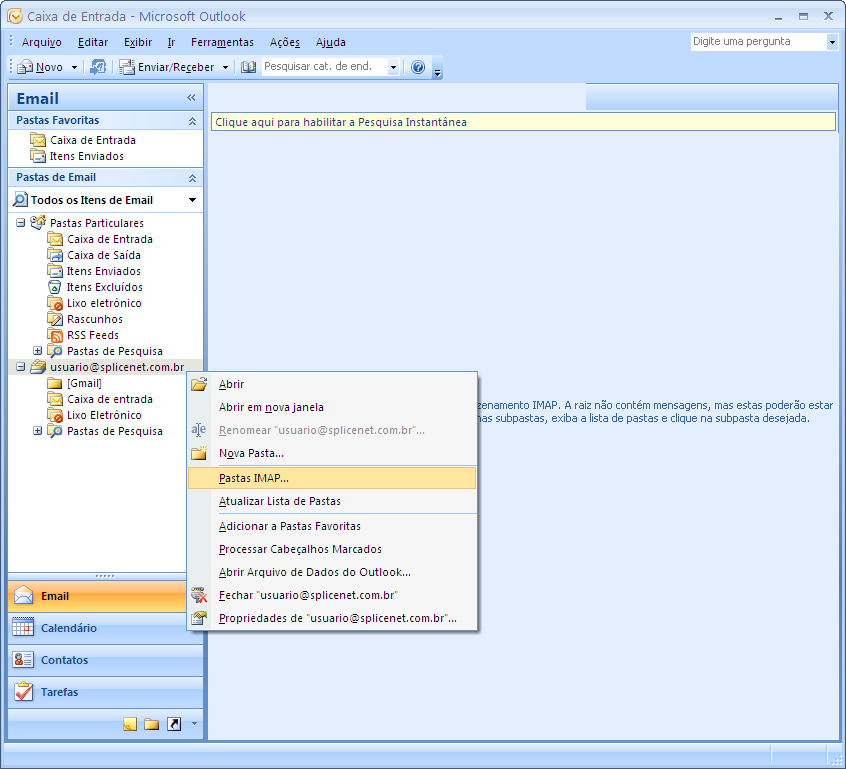Open the Shortcuts icon in the bottom bar
846x769 pixels.
174,724
